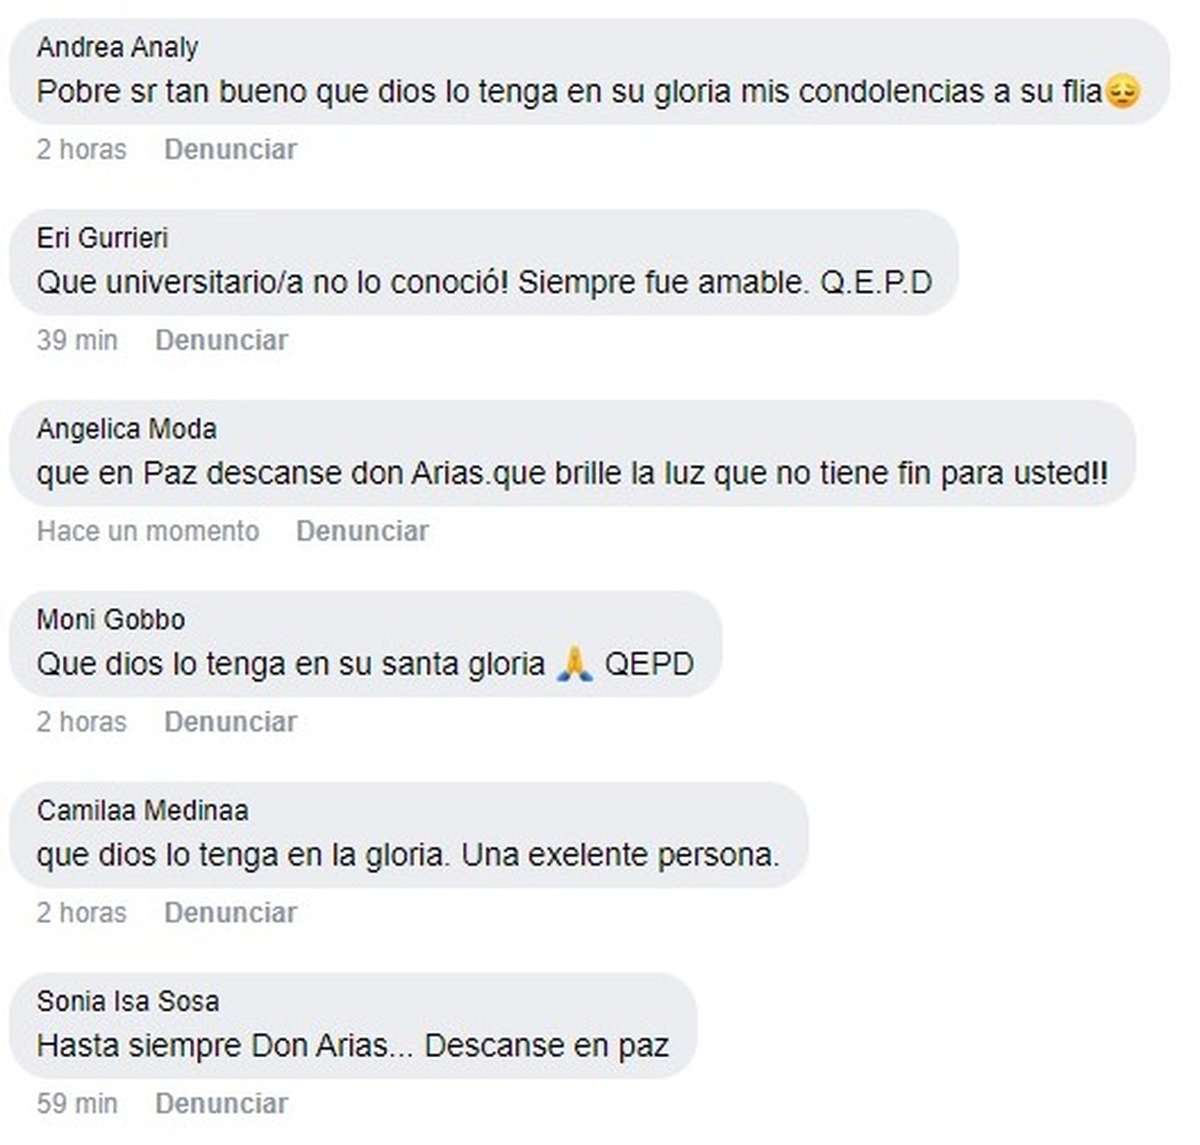Click the 'Hace un momento' timestamp
Image resolution: width=1200 pixels, height=1145 pixels.
point(148,531)
